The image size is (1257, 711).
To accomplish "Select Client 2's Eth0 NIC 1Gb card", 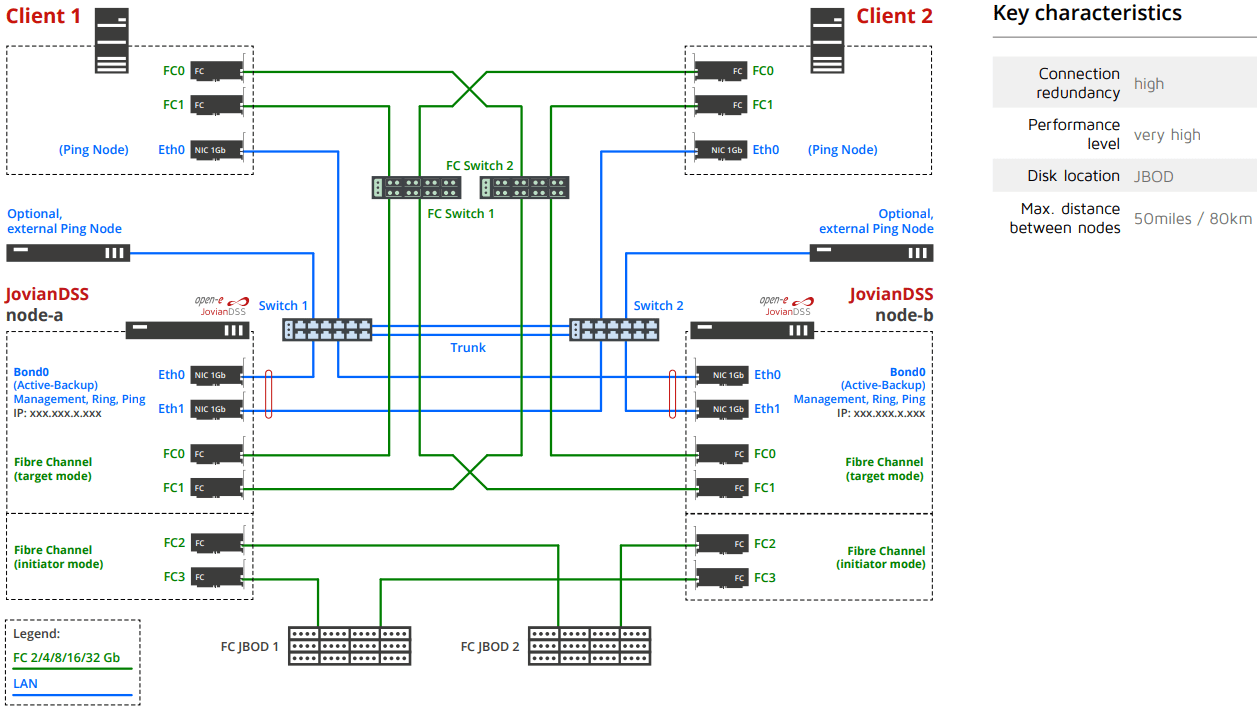I will [x=721, y=150].
